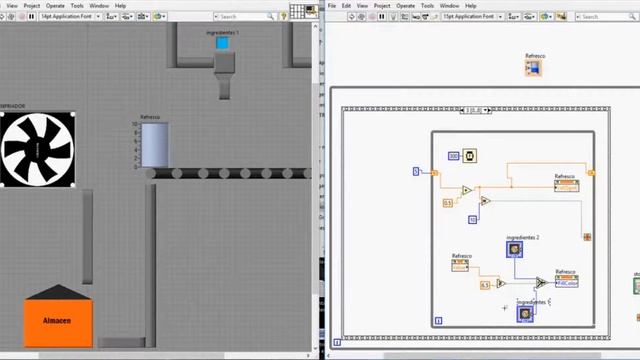Toggle Retain Wire Values button

tap(404, 17)
